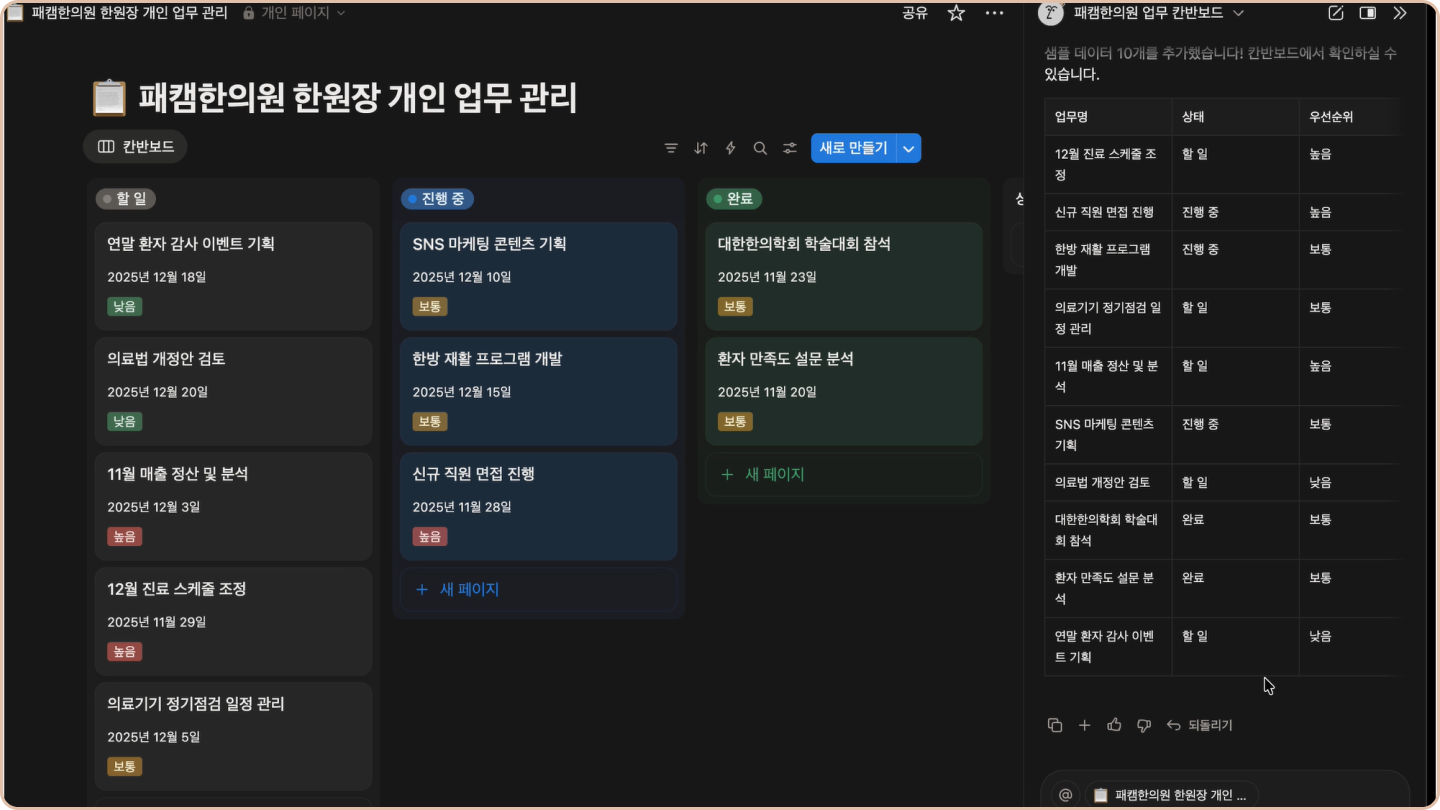This screenshot has width=1440, height=810.
Task: Click the 새로 만들기 button
Action: point(854,148)
